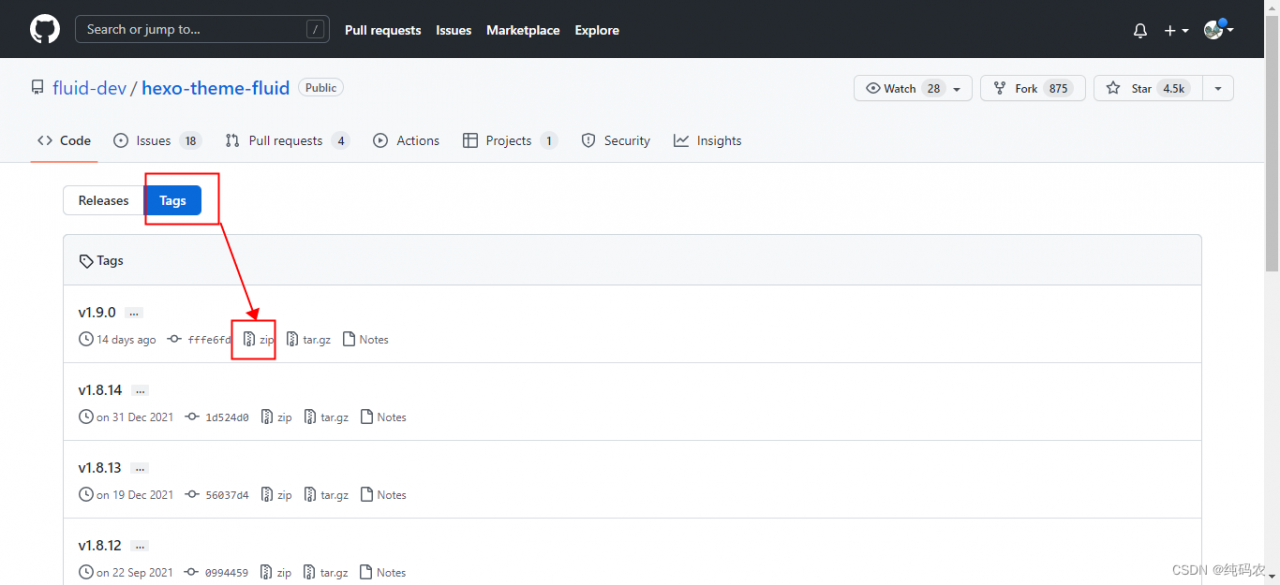Screen dimensions: 1280x585
Task: Switch to the Actions tab
Action: click(x=406, y=141)
